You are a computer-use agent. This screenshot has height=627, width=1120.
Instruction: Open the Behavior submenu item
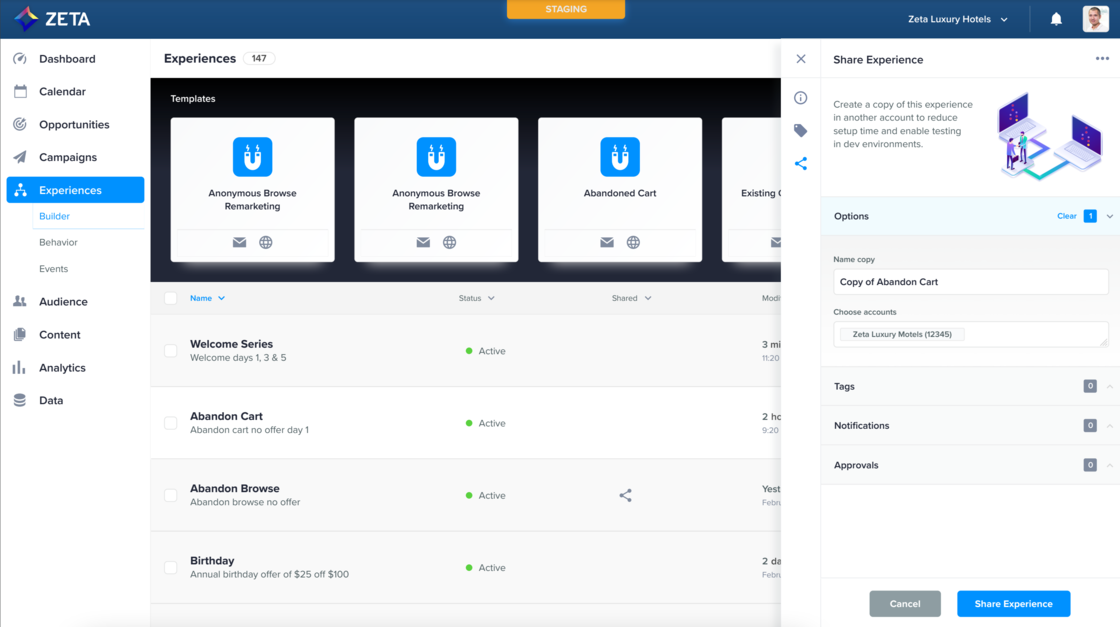[x=58, y=242]
